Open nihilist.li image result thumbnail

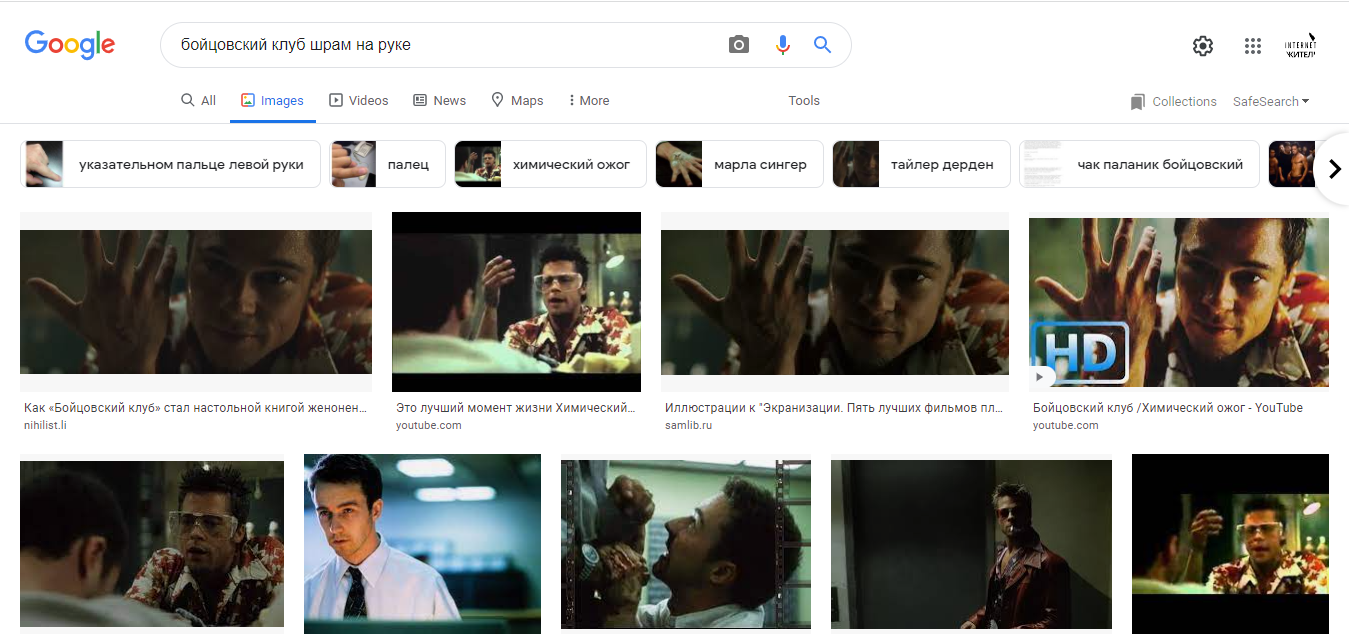click(196, 302)
